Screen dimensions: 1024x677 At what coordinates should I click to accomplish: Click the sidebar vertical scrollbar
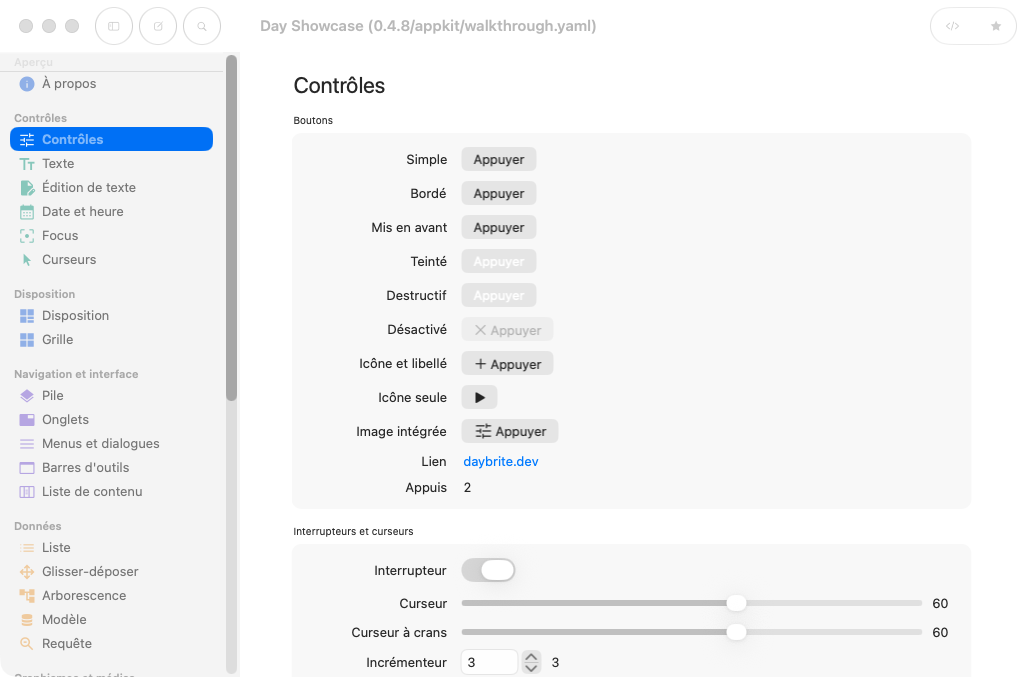231,228
